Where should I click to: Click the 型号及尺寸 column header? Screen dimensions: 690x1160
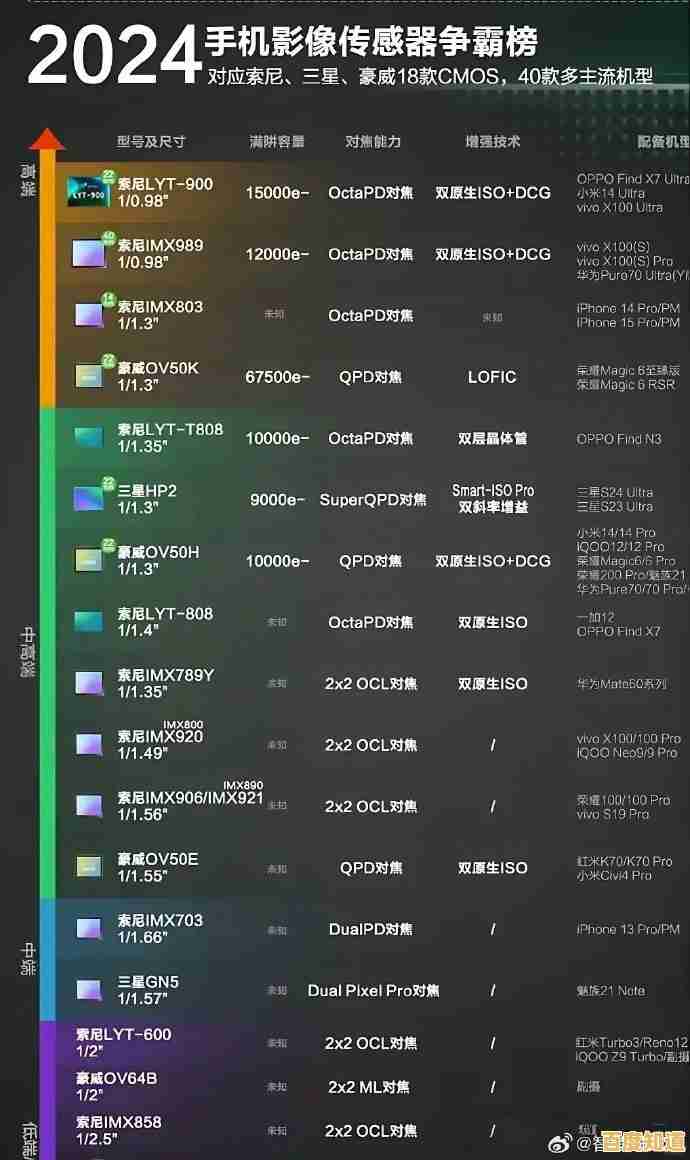pyautogui.click(x=151, y=141)
